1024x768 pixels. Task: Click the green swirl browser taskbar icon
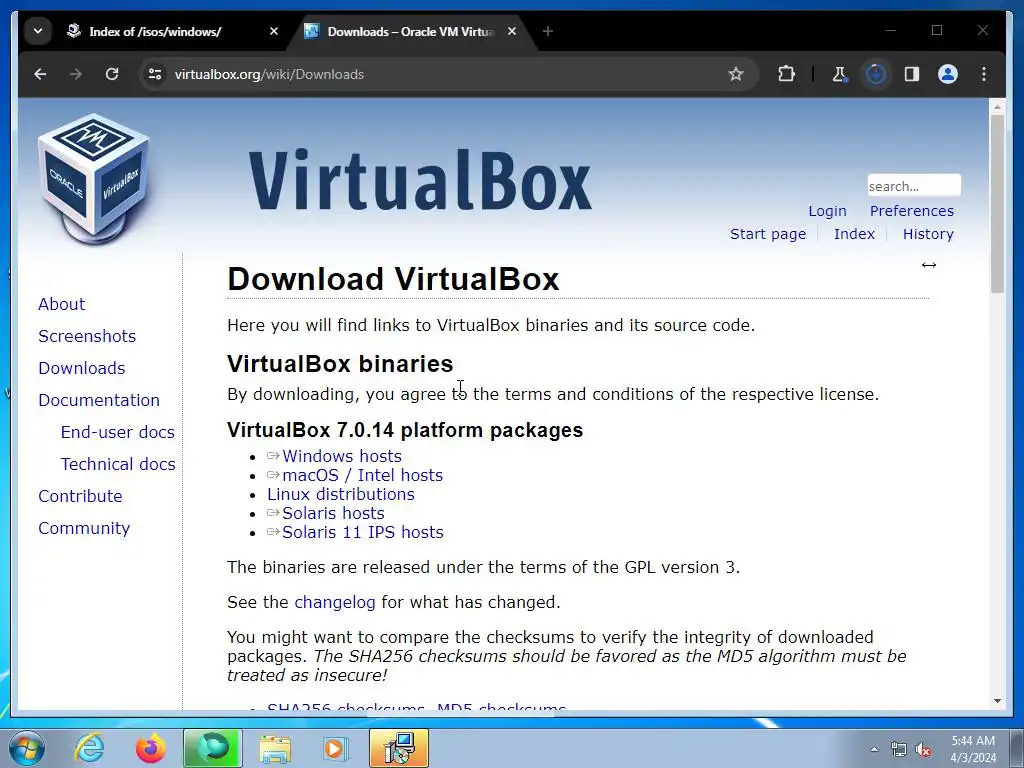coord(213,748)
